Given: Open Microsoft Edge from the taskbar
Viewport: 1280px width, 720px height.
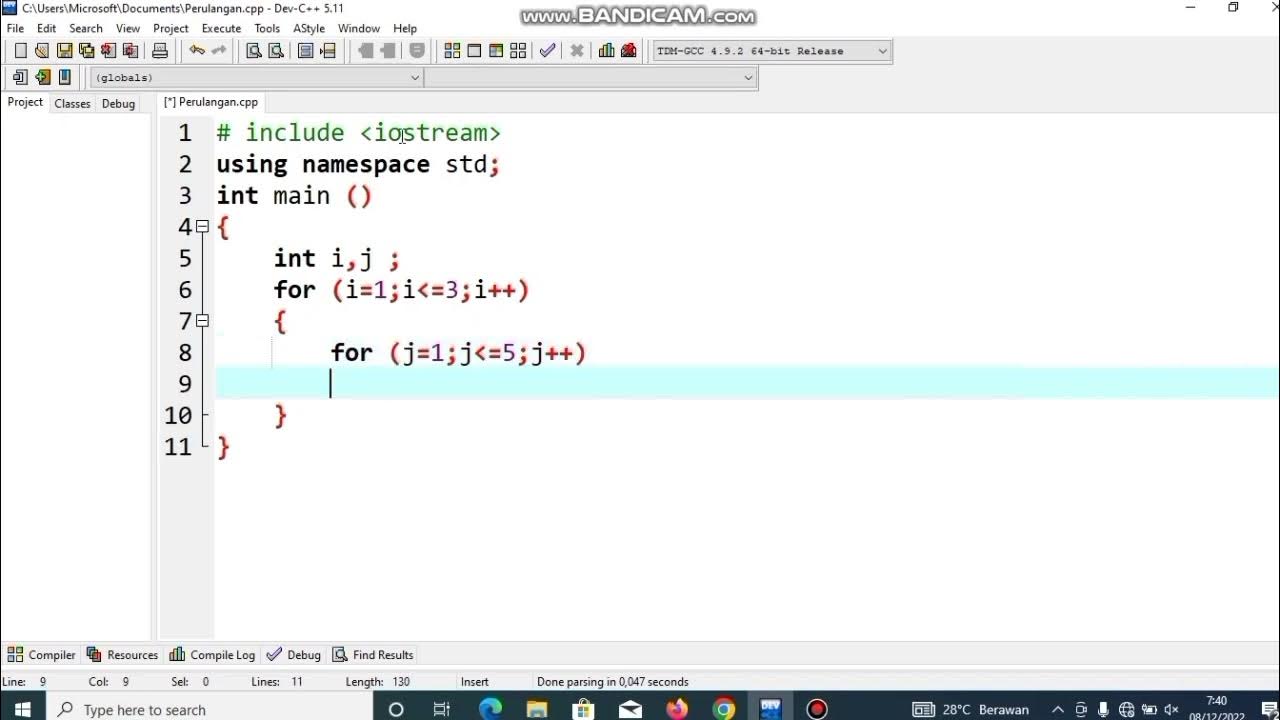Looking at the screenshot, I should pyautogui.click(x=490, y=709).
